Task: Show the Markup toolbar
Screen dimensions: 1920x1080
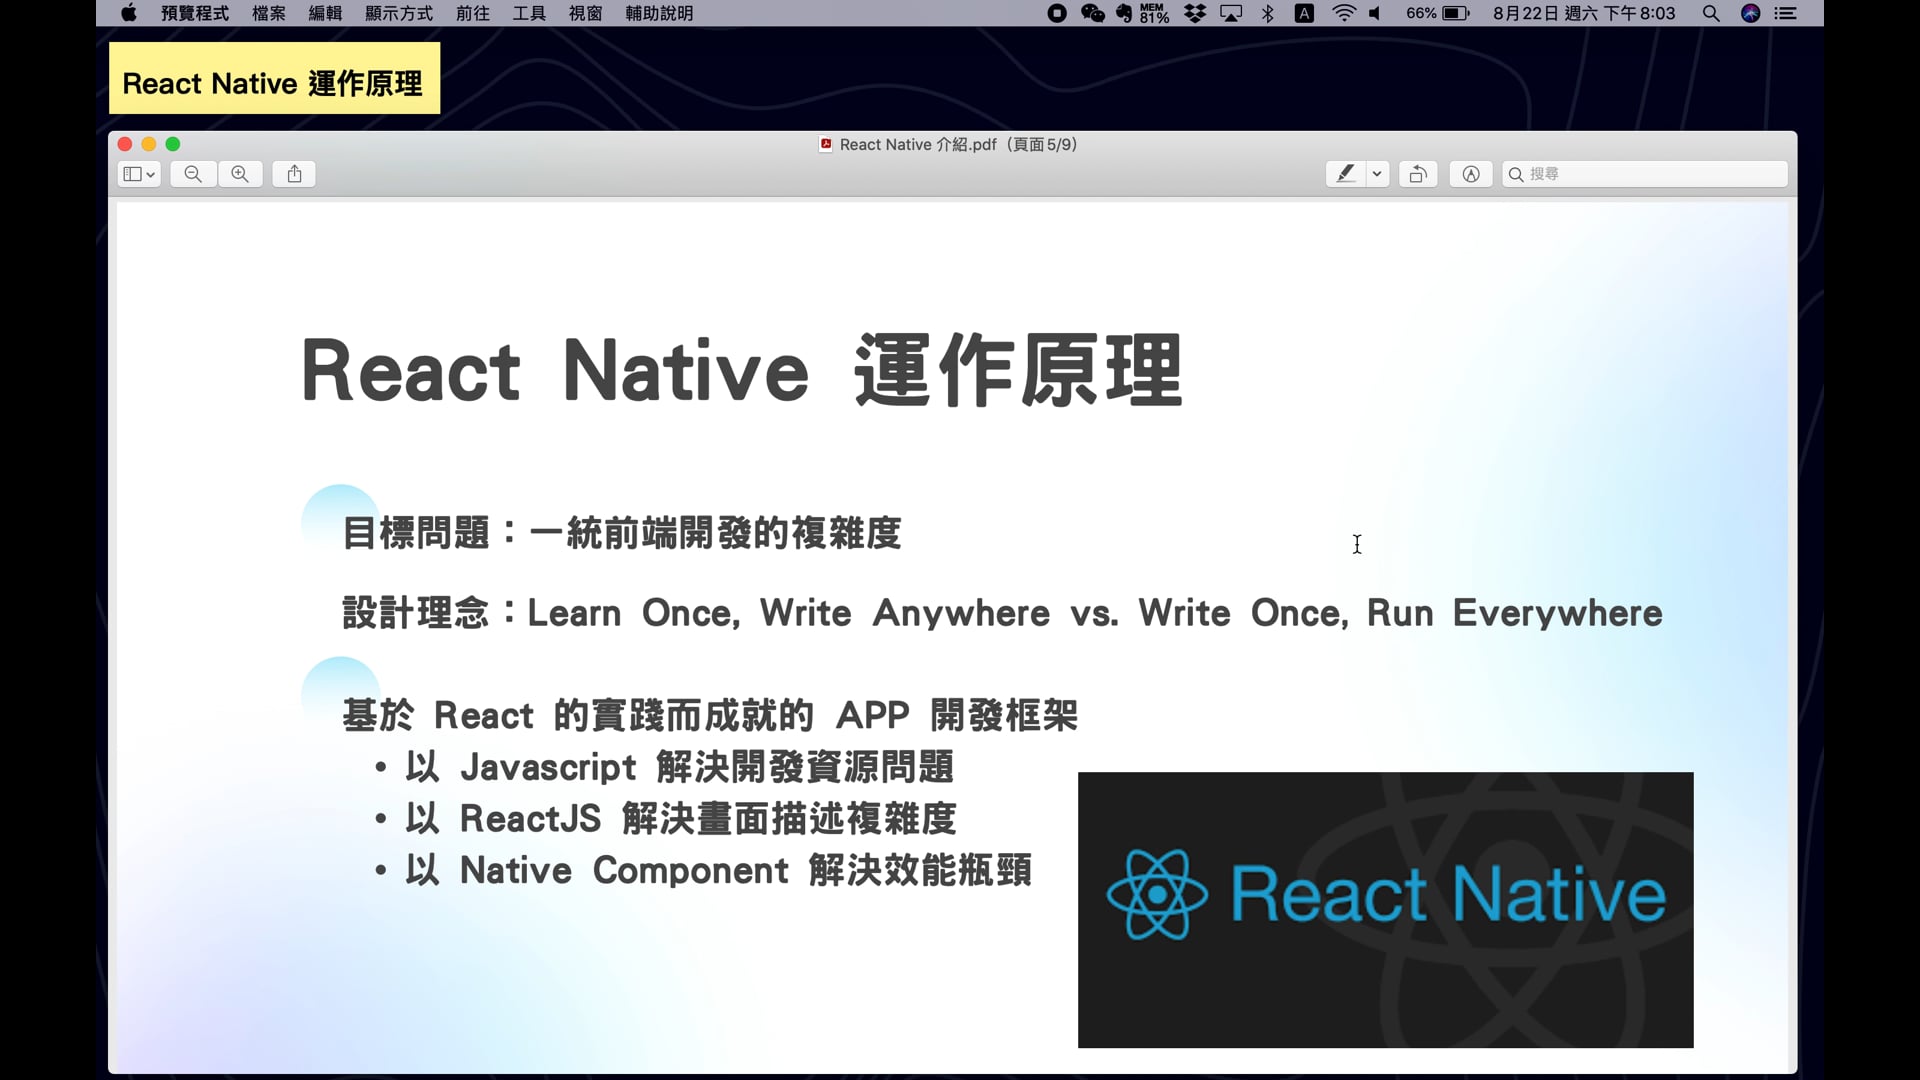Action: pyautogui.click(x=1470, y=173)
